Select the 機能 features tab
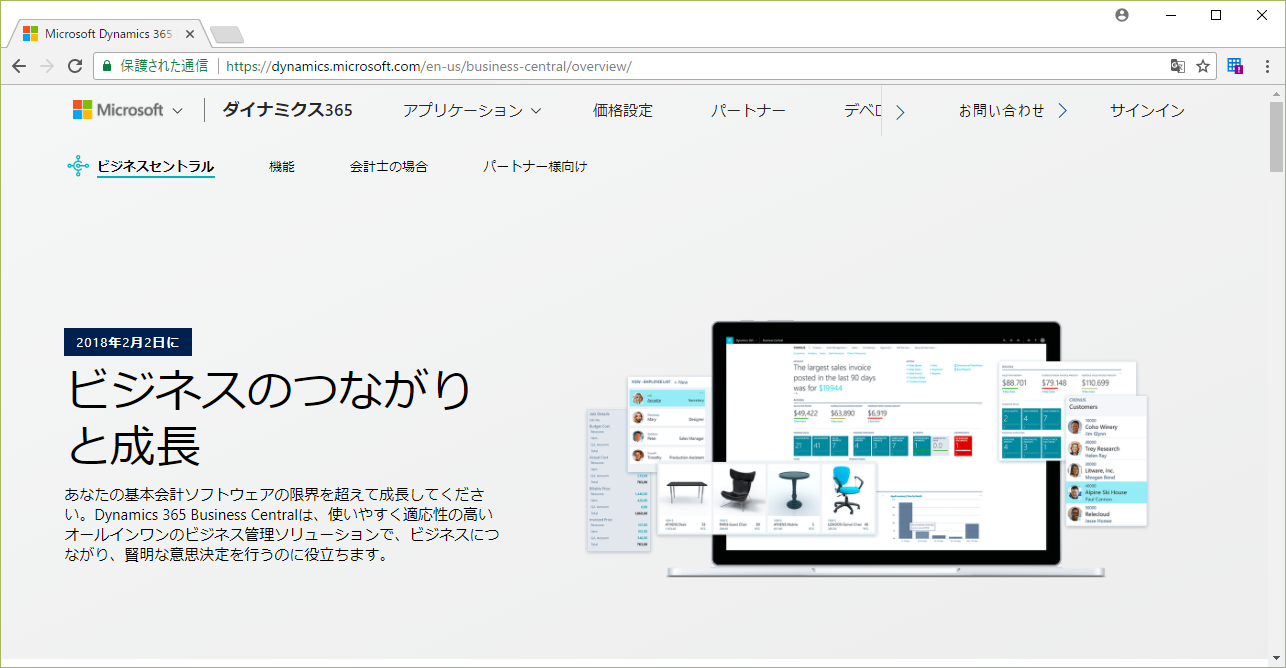Screen dimensions: 1286x668 [282, 167]
